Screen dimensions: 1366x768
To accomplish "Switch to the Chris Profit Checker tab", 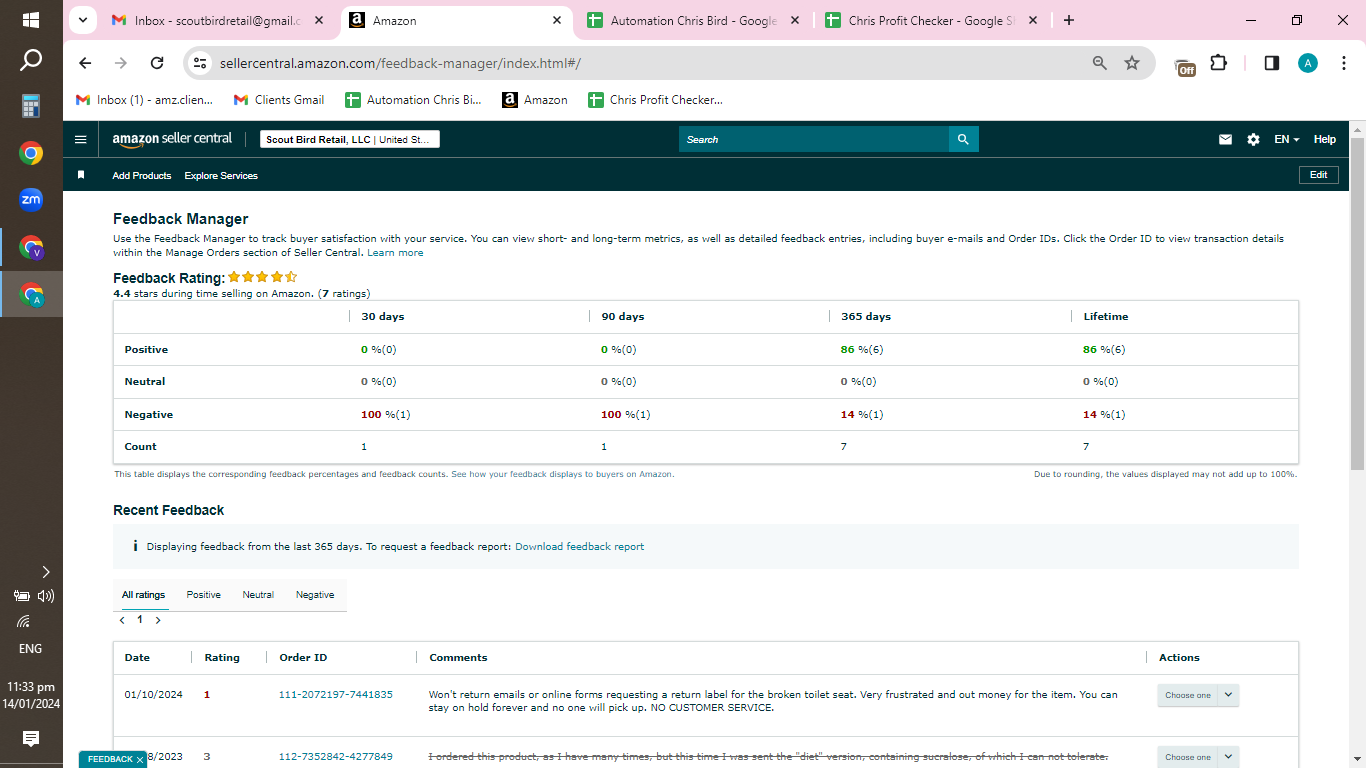I will tap(931, 20).
